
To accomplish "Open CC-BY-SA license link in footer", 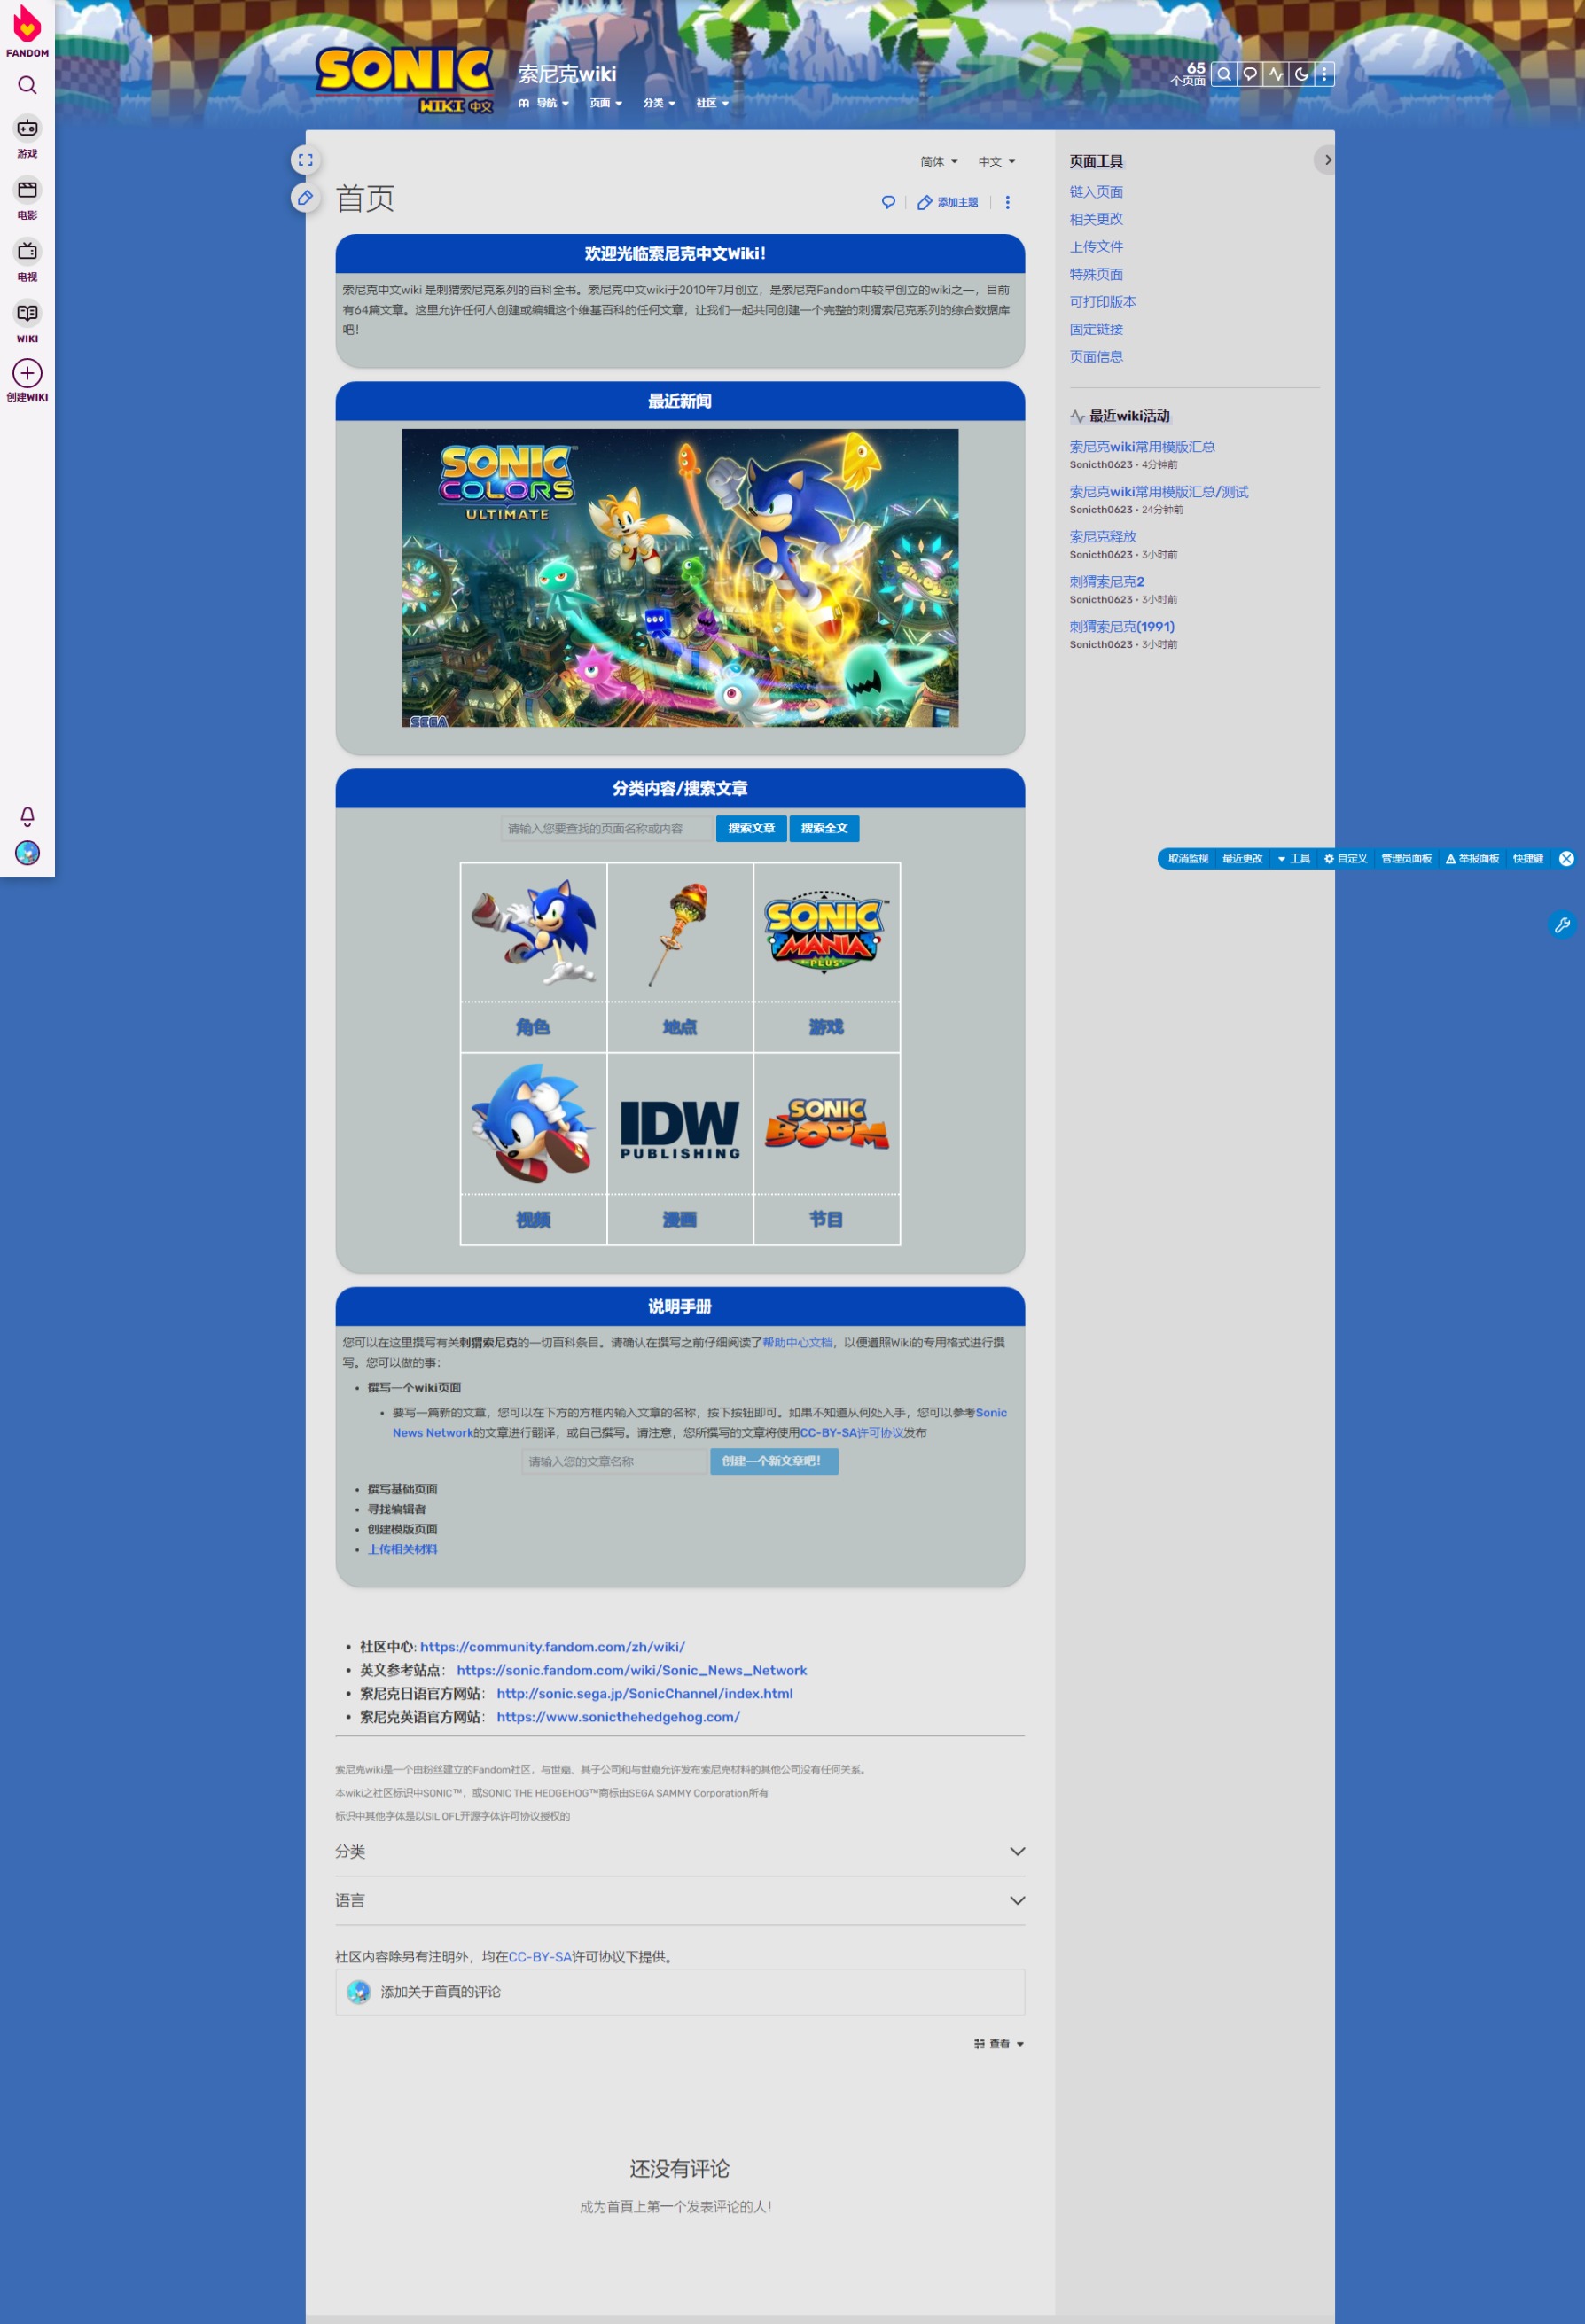I will pos(540,1956).
